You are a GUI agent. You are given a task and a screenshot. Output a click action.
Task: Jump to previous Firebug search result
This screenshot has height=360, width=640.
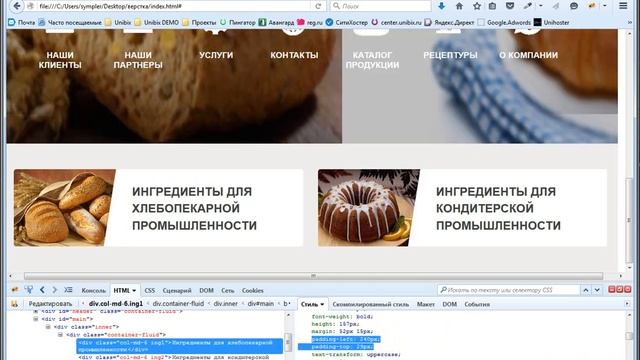586,290
